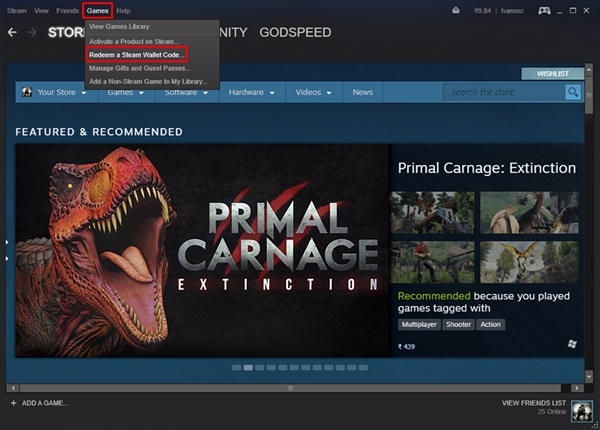Click Add a Game link
600x430 pixels.
coord(45,403)
